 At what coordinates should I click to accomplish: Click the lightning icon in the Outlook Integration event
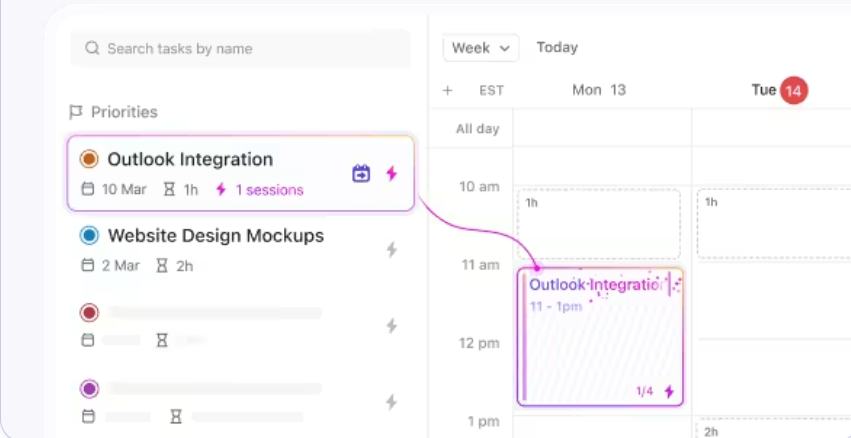pyautogui.click(x=669, y=391)
